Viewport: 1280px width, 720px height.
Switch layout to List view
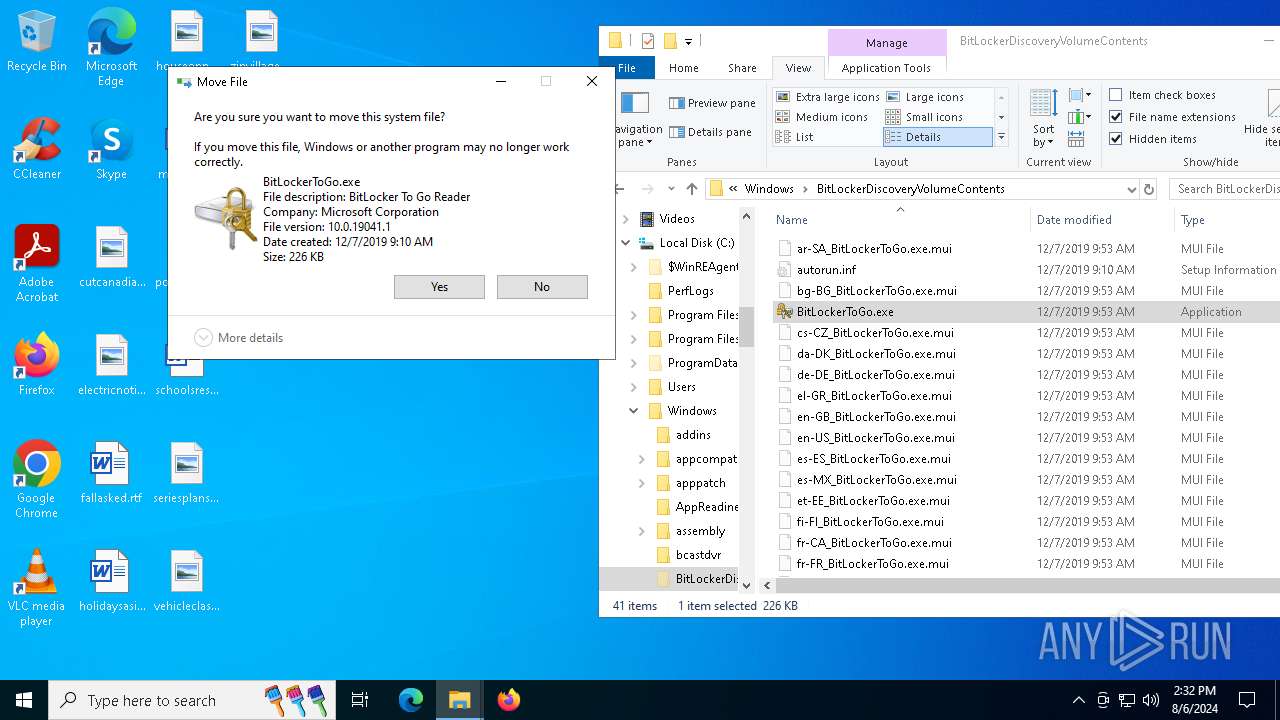(x=795, y=137)
